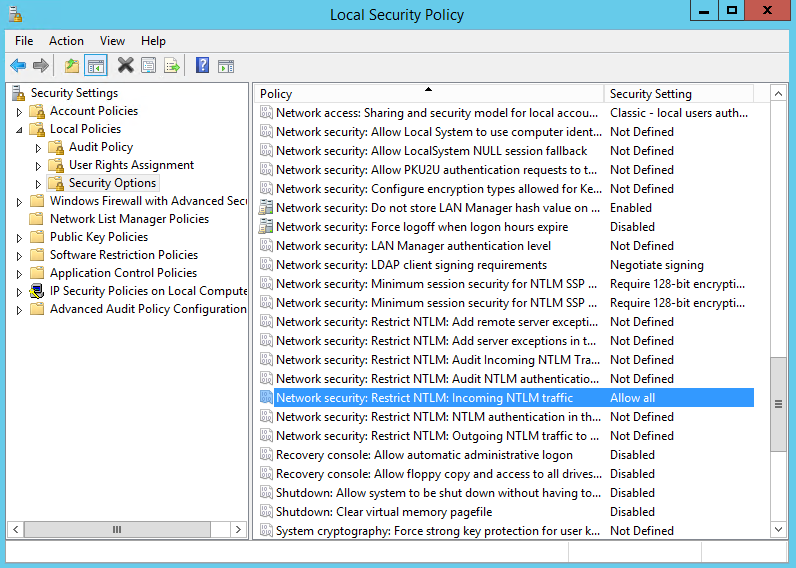Image resolution: width=796 pixels, height=568 pixels.
Task: Open the View menu
Action: 112,41
